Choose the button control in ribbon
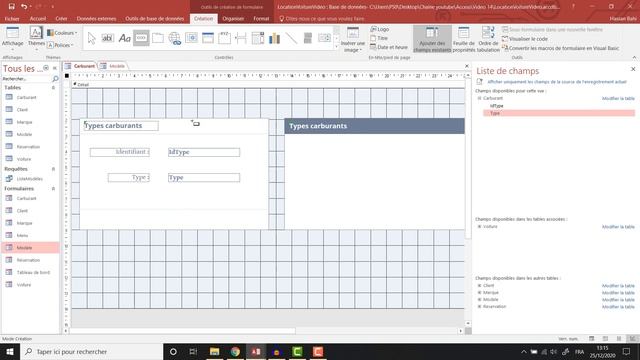Image resolution: width=640 pixels, height=360 pixels. tap(141, 38)
